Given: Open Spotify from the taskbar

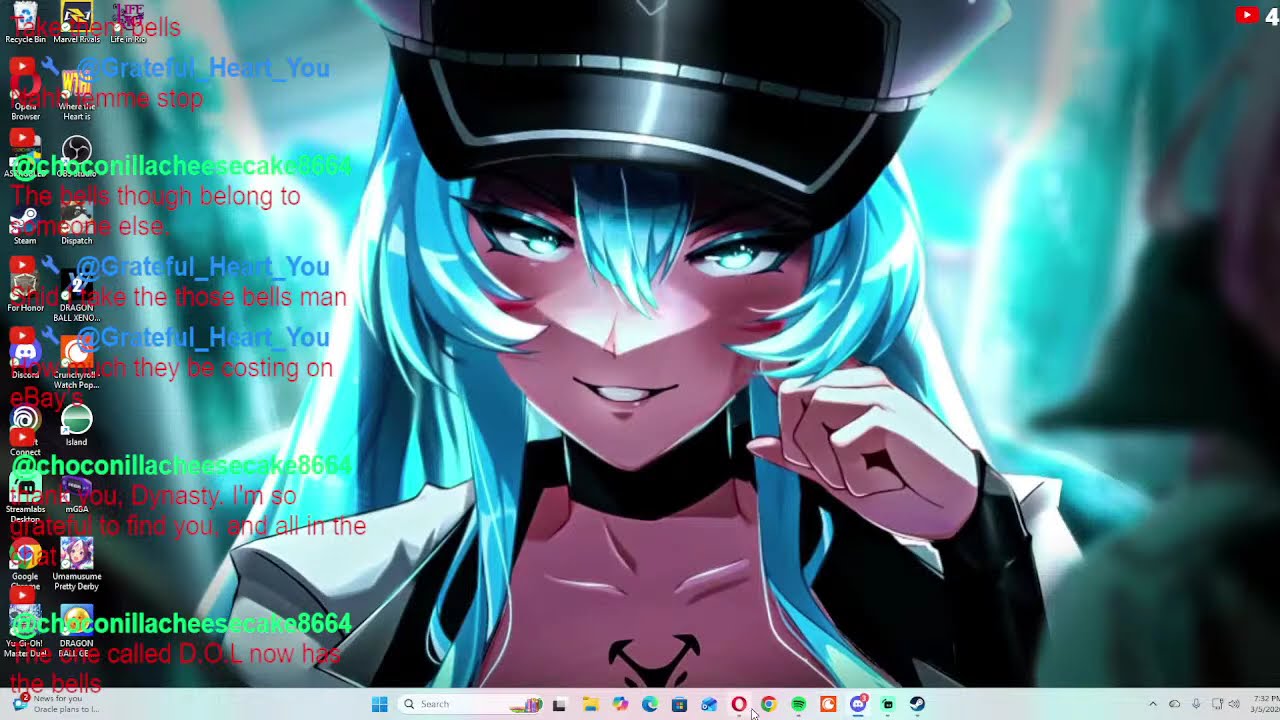Looking at the screenshot, I should click(x=798, y=704).
